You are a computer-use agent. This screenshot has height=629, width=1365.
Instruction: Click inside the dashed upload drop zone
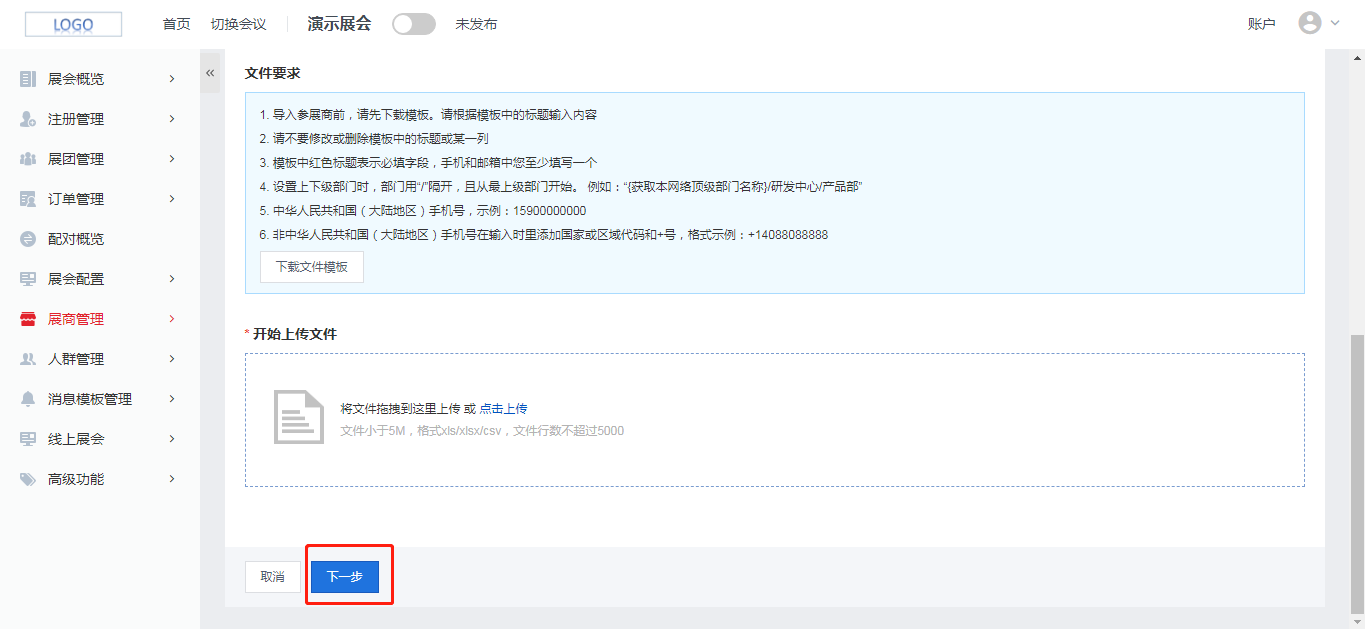(775, 420)
